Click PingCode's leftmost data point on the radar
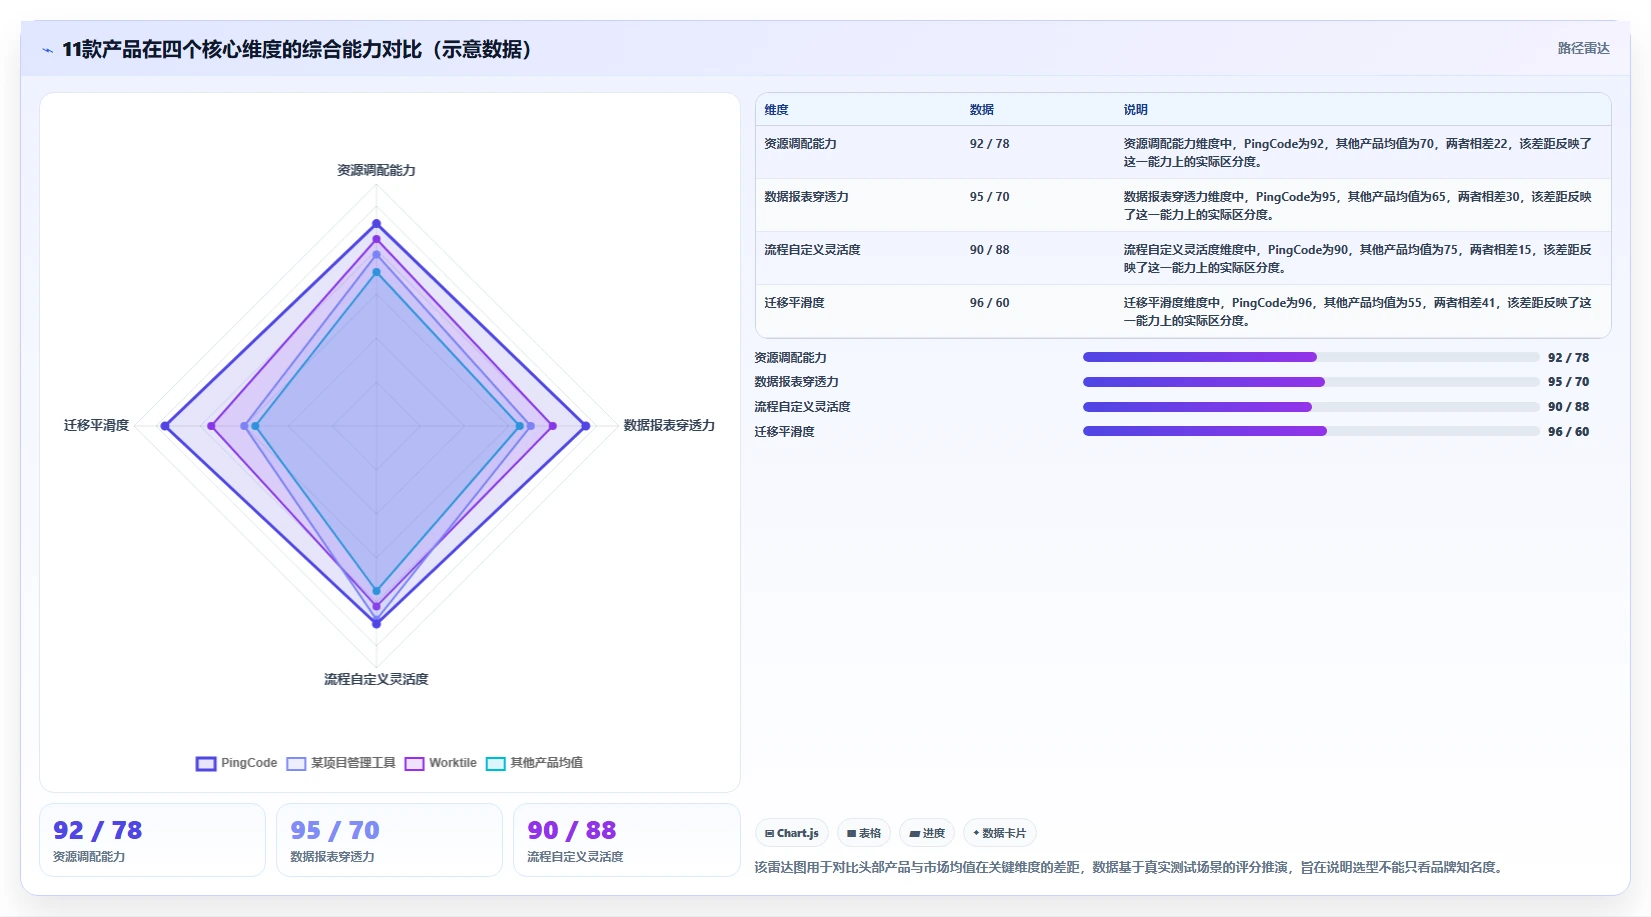Viewport: 1651px width, 917px height. click(166, 426)
